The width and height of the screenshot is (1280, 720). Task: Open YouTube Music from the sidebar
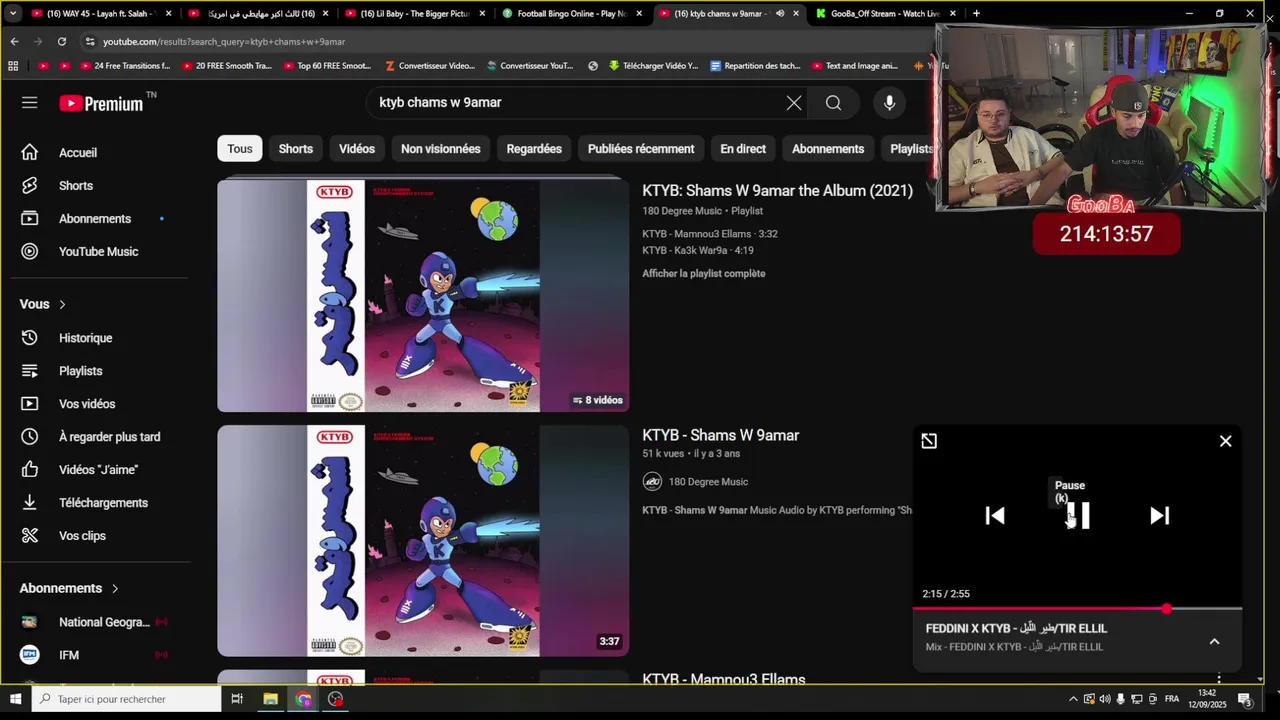(x=100, y=252)
